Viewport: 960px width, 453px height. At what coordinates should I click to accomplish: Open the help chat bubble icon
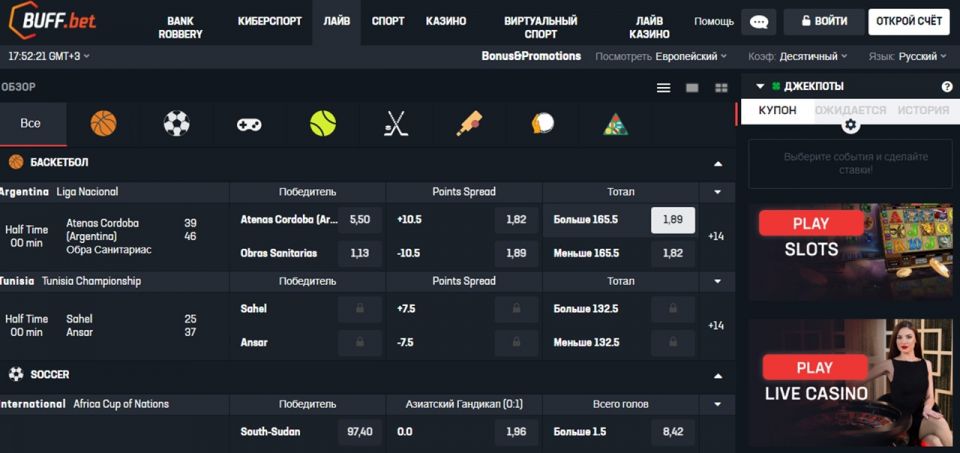pyautogui.click(x=761, y=21)
